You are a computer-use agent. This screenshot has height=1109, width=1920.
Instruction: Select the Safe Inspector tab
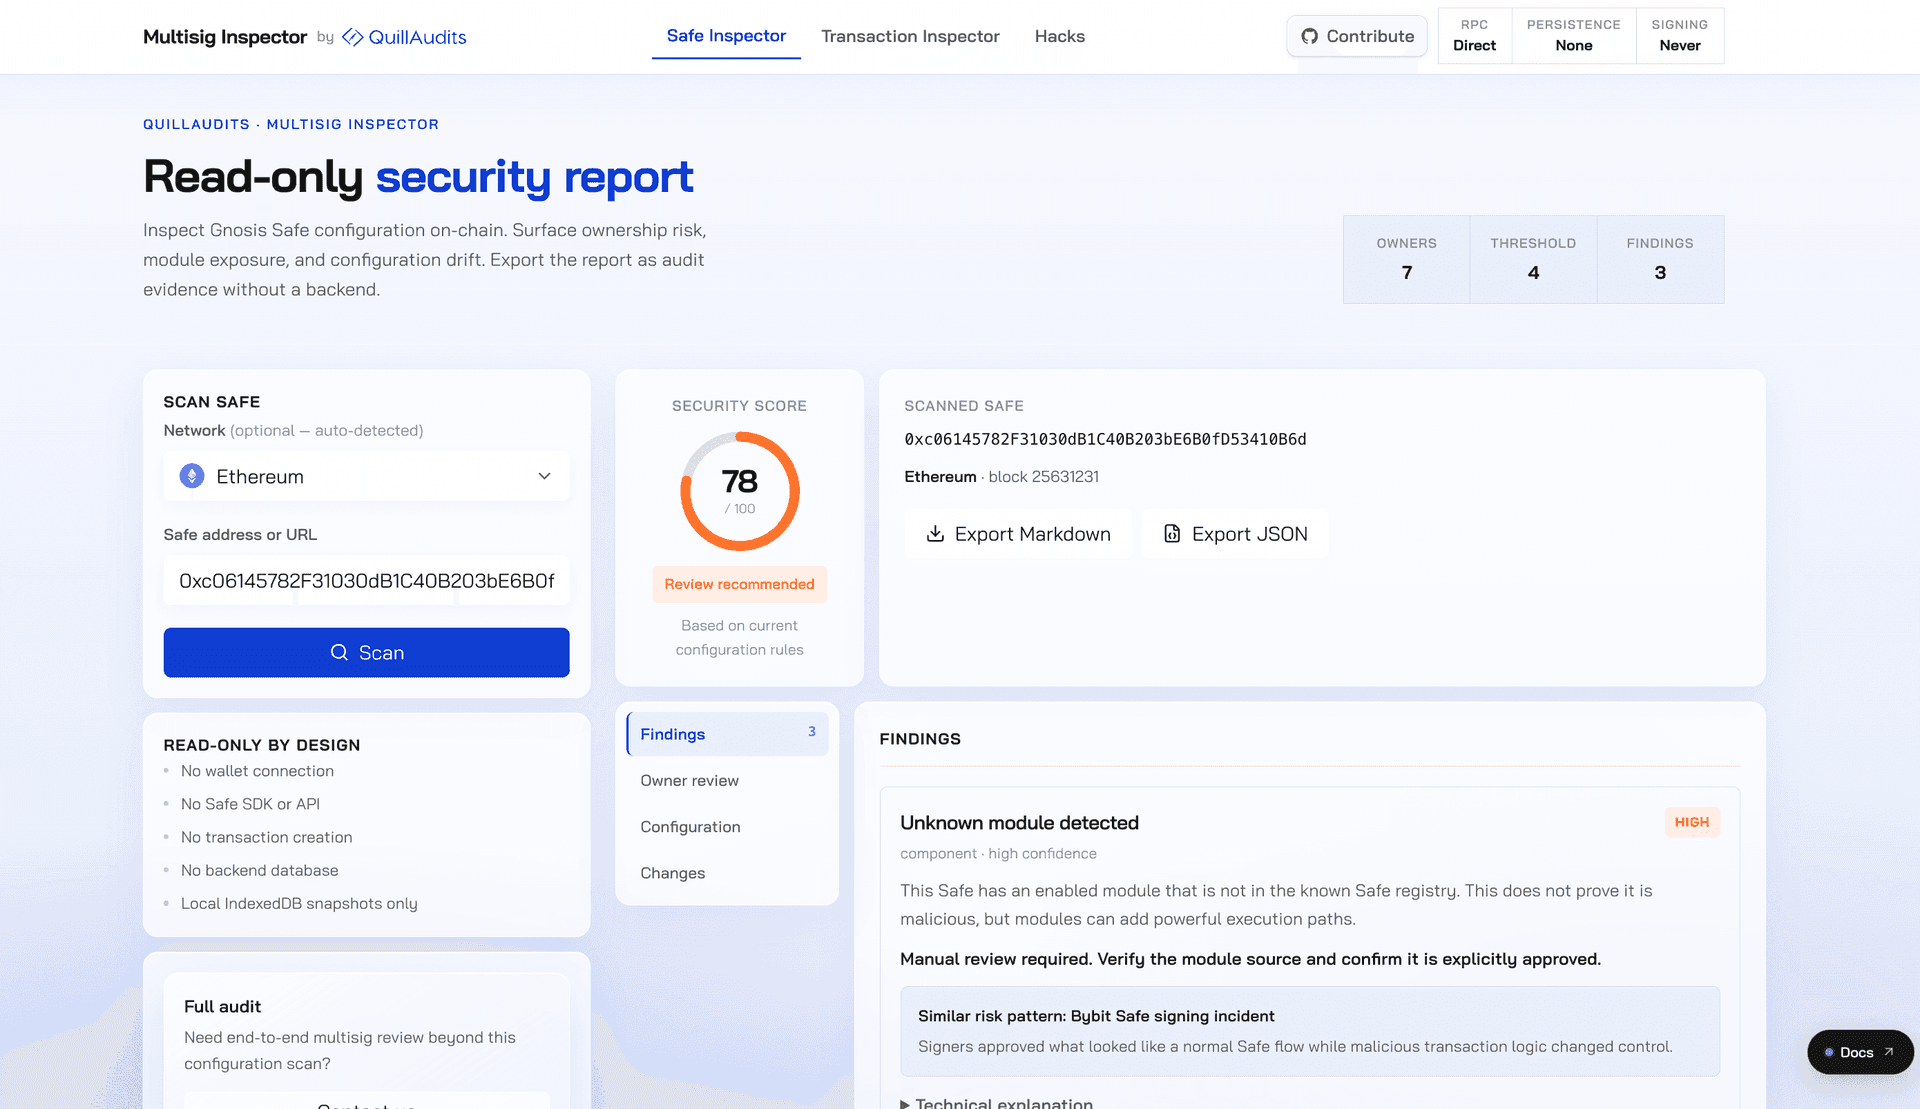click(x=726, y=36)
